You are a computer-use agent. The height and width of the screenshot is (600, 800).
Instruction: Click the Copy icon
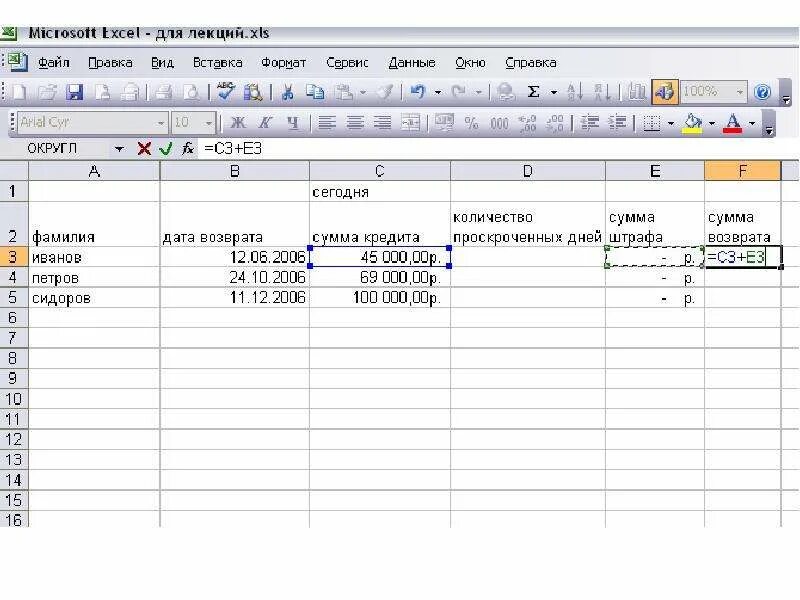315,92
